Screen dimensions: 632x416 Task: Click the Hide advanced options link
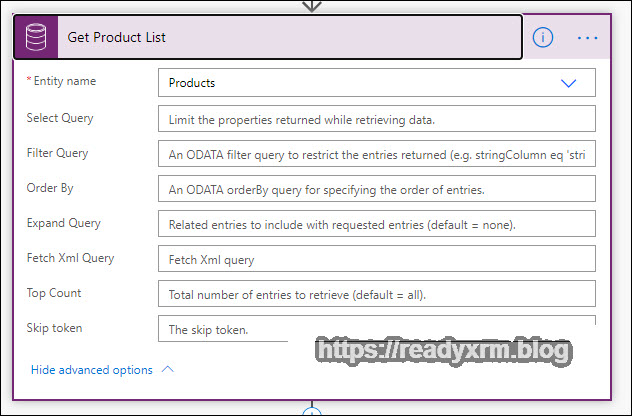point(92,370)
